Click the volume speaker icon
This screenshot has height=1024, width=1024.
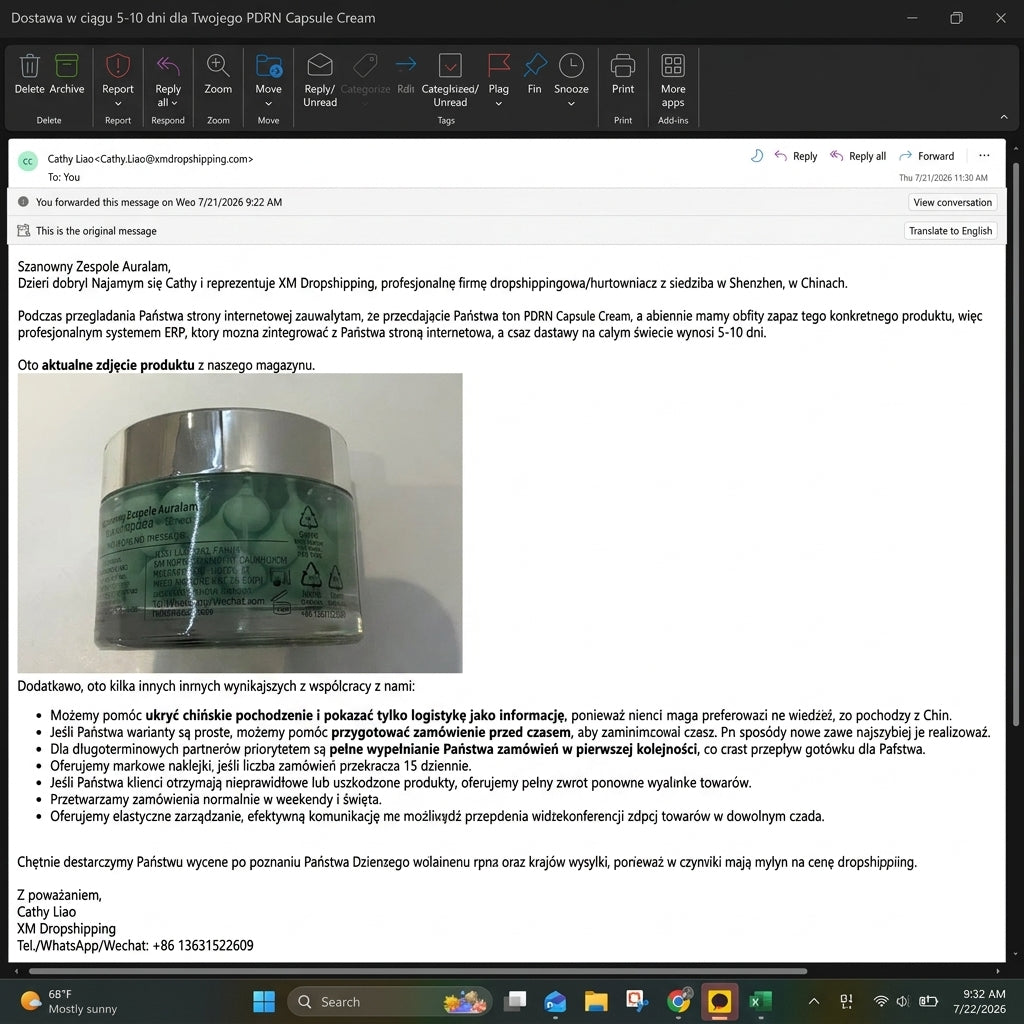[903, 1001]
